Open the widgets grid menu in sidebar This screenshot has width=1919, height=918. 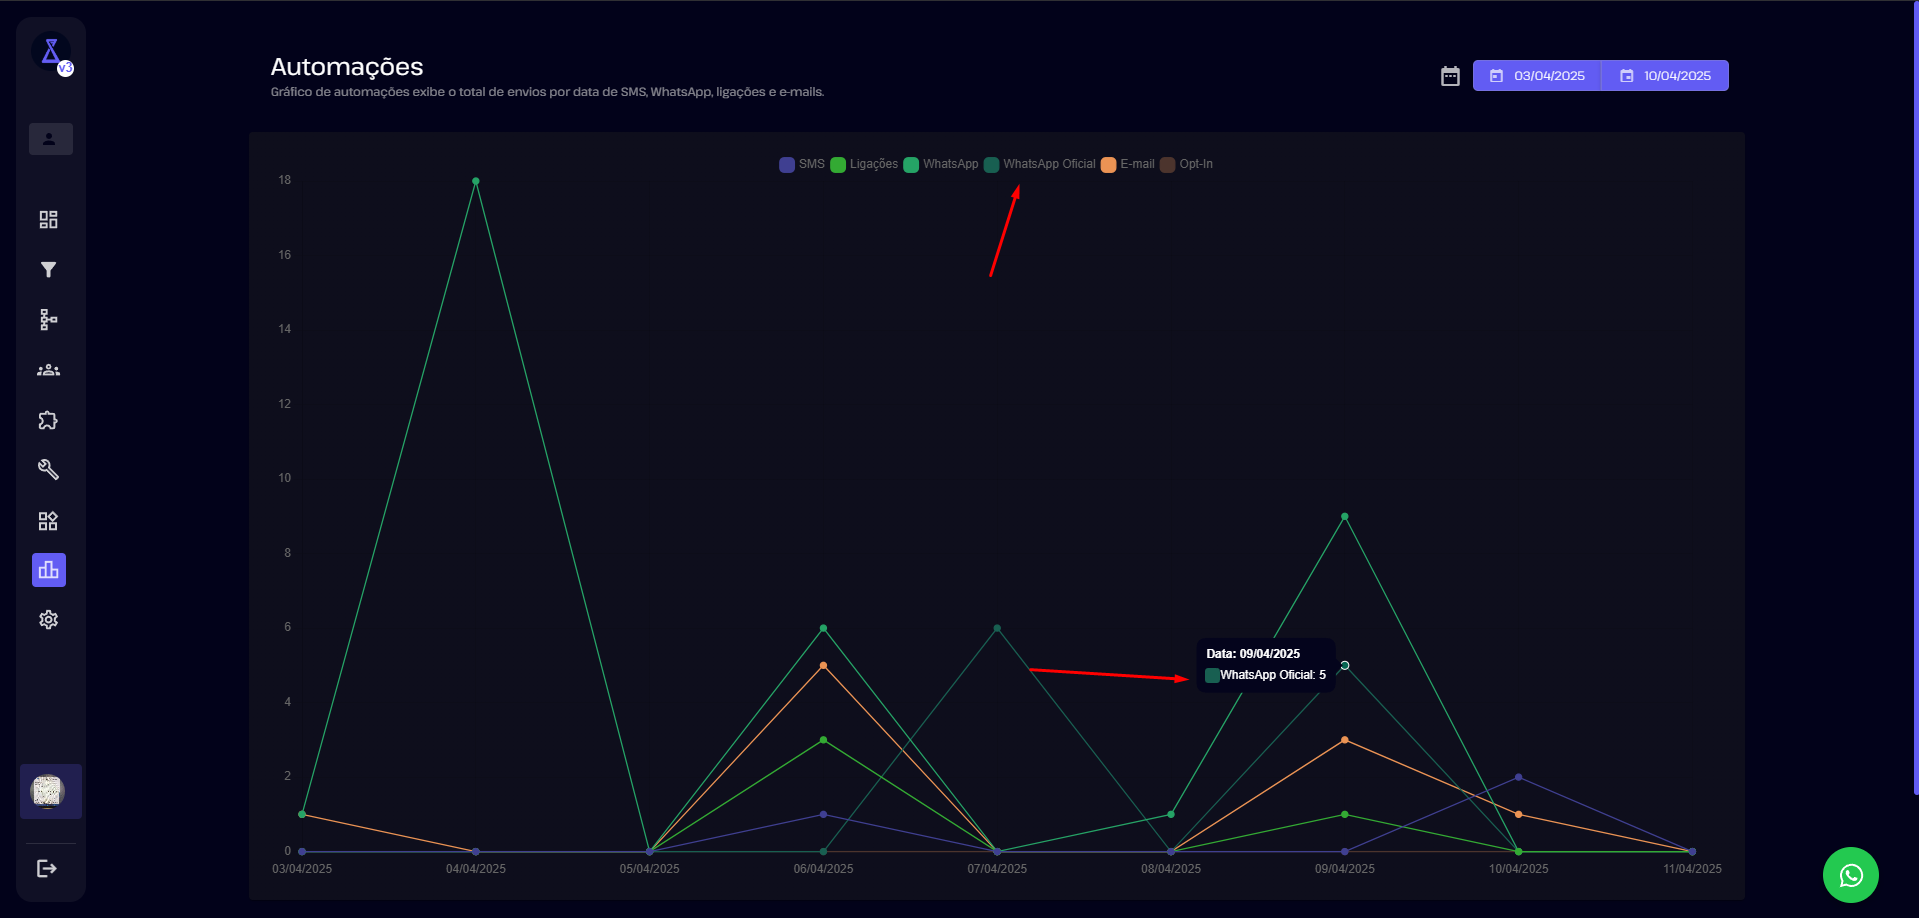48,521
